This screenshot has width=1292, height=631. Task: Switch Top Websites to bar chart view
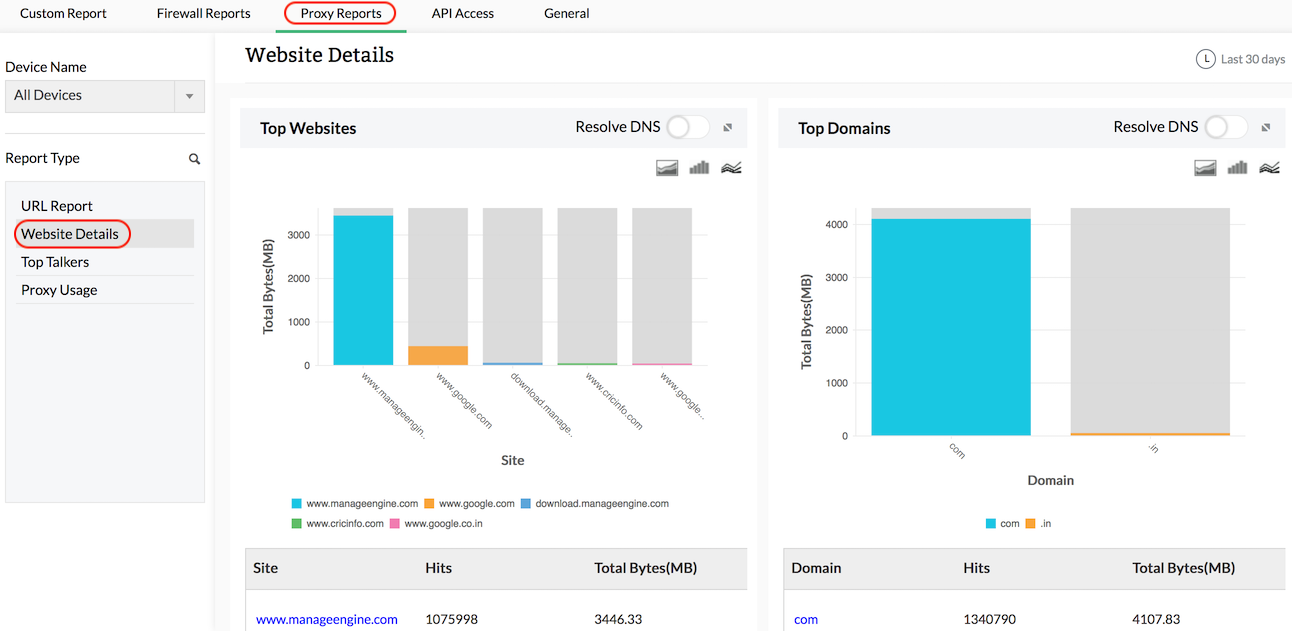point(698,167)
